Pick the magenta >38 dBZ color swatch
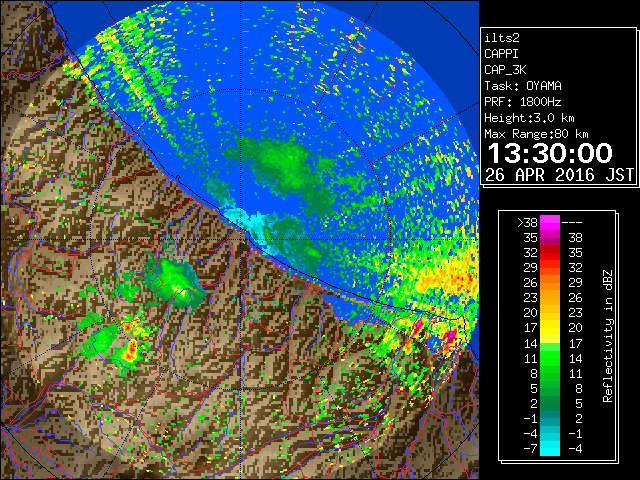The image size is (640, 480). click(550, 222)
